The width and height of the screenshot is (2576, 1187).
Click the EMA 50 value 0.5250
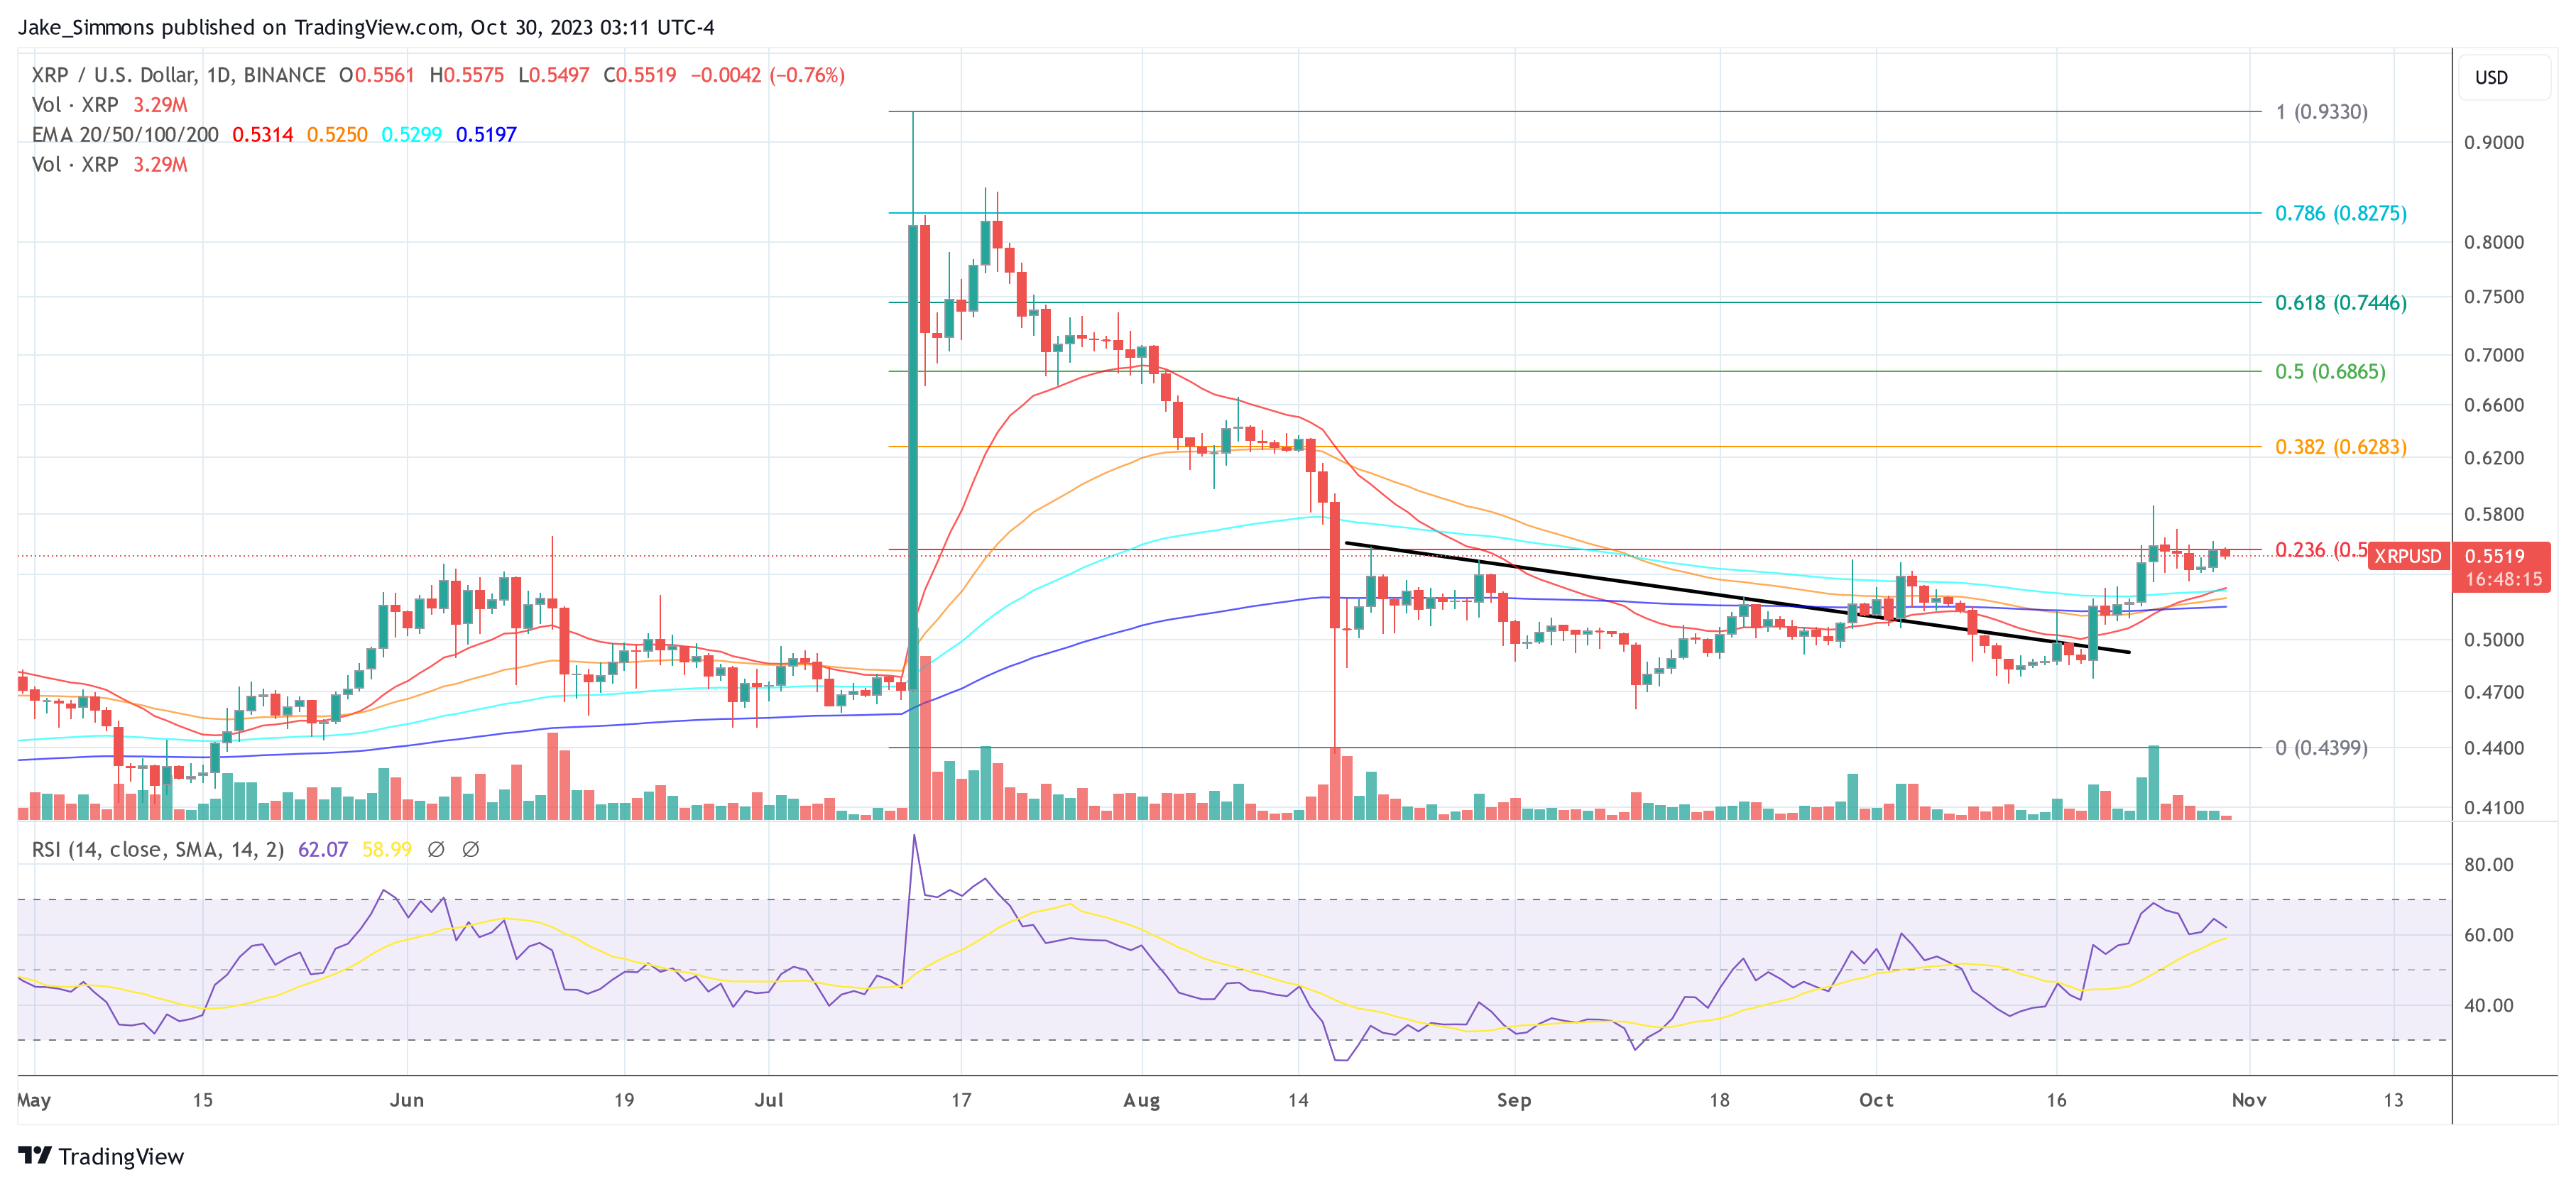337,134
